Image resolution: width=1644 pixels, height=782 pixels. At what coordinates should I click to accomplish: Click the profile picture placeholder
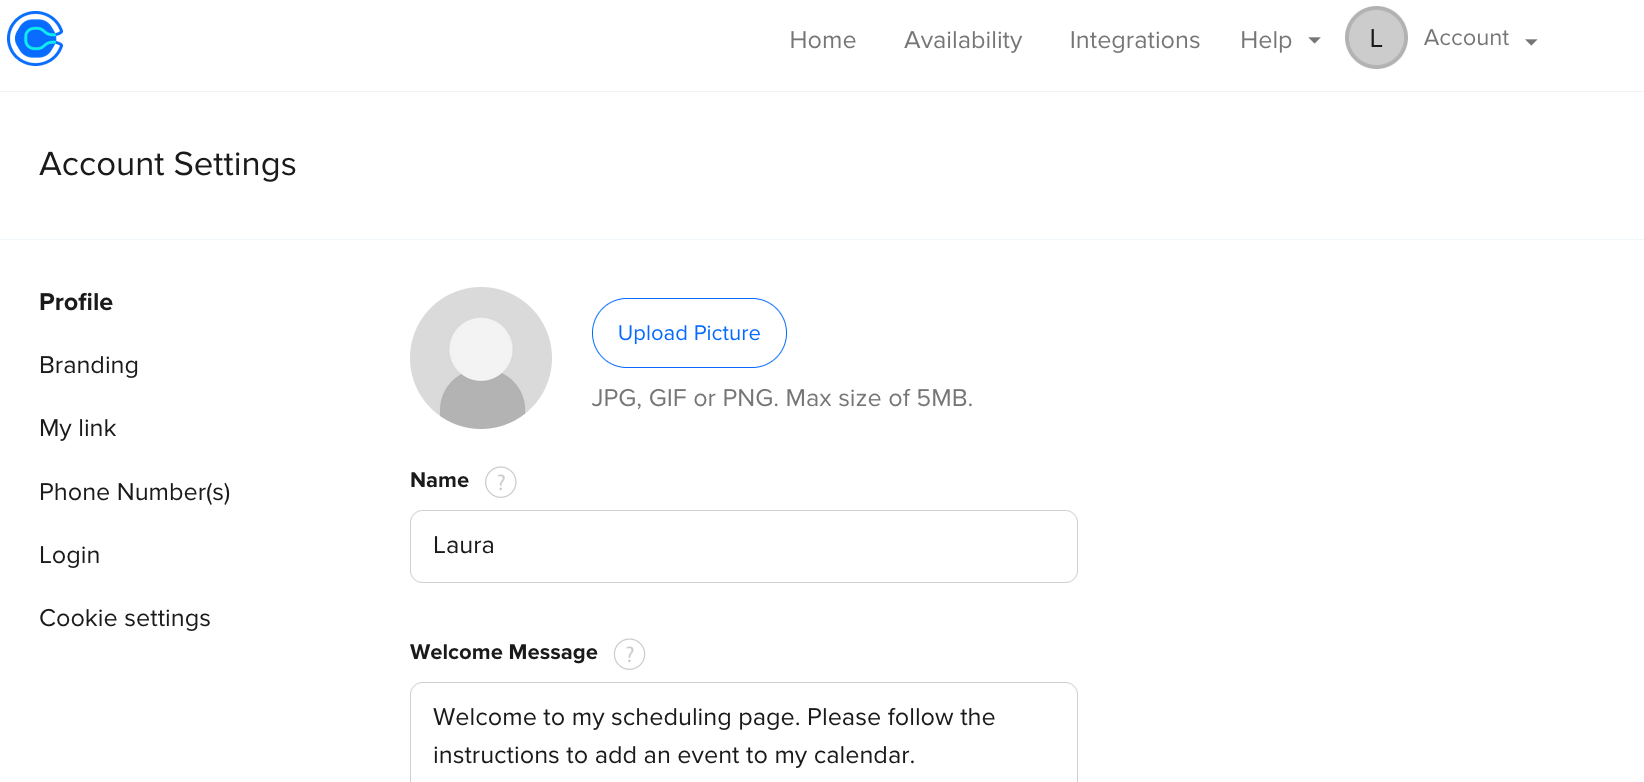point(480,357)
